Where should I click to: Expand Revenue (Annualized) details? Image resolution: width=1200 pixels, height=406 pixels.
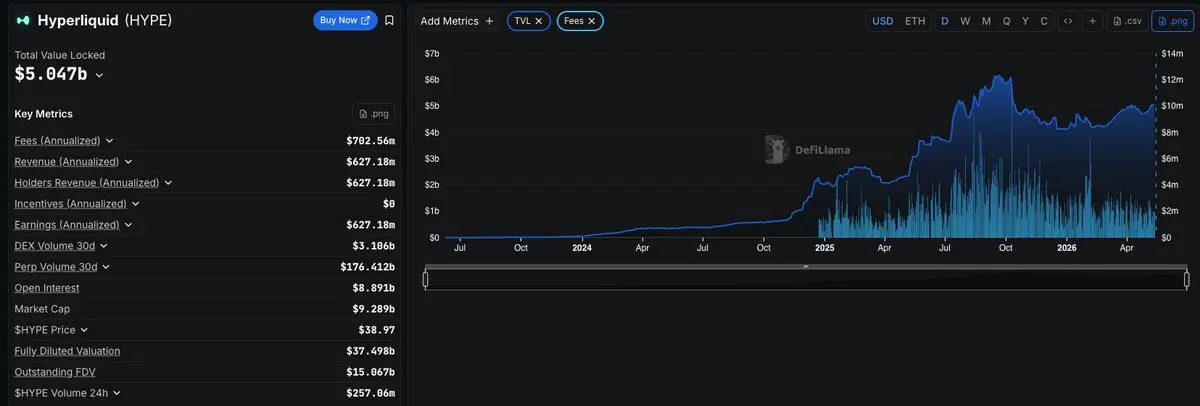(128, 162)
